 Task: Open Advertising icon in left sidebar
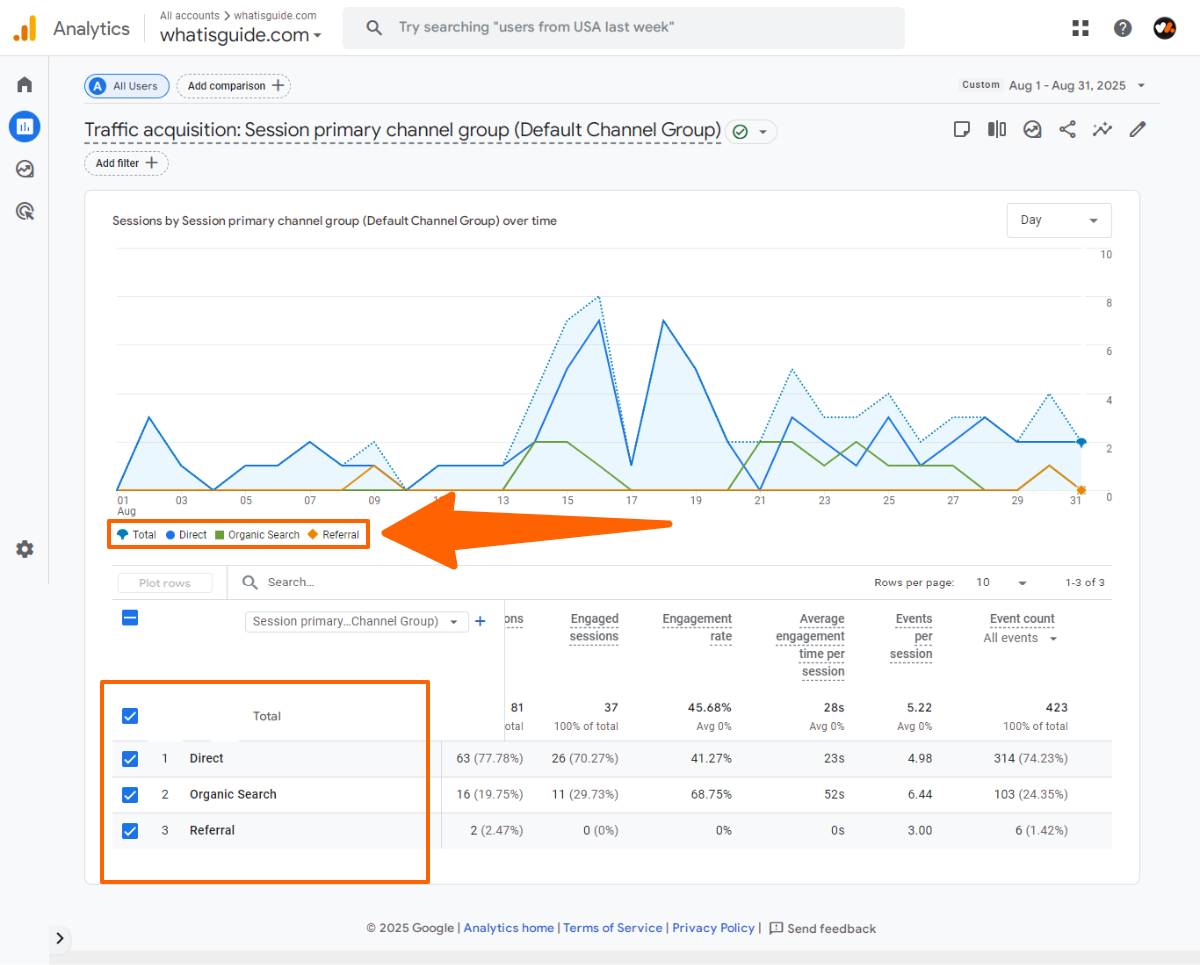(x=24, y=211)
